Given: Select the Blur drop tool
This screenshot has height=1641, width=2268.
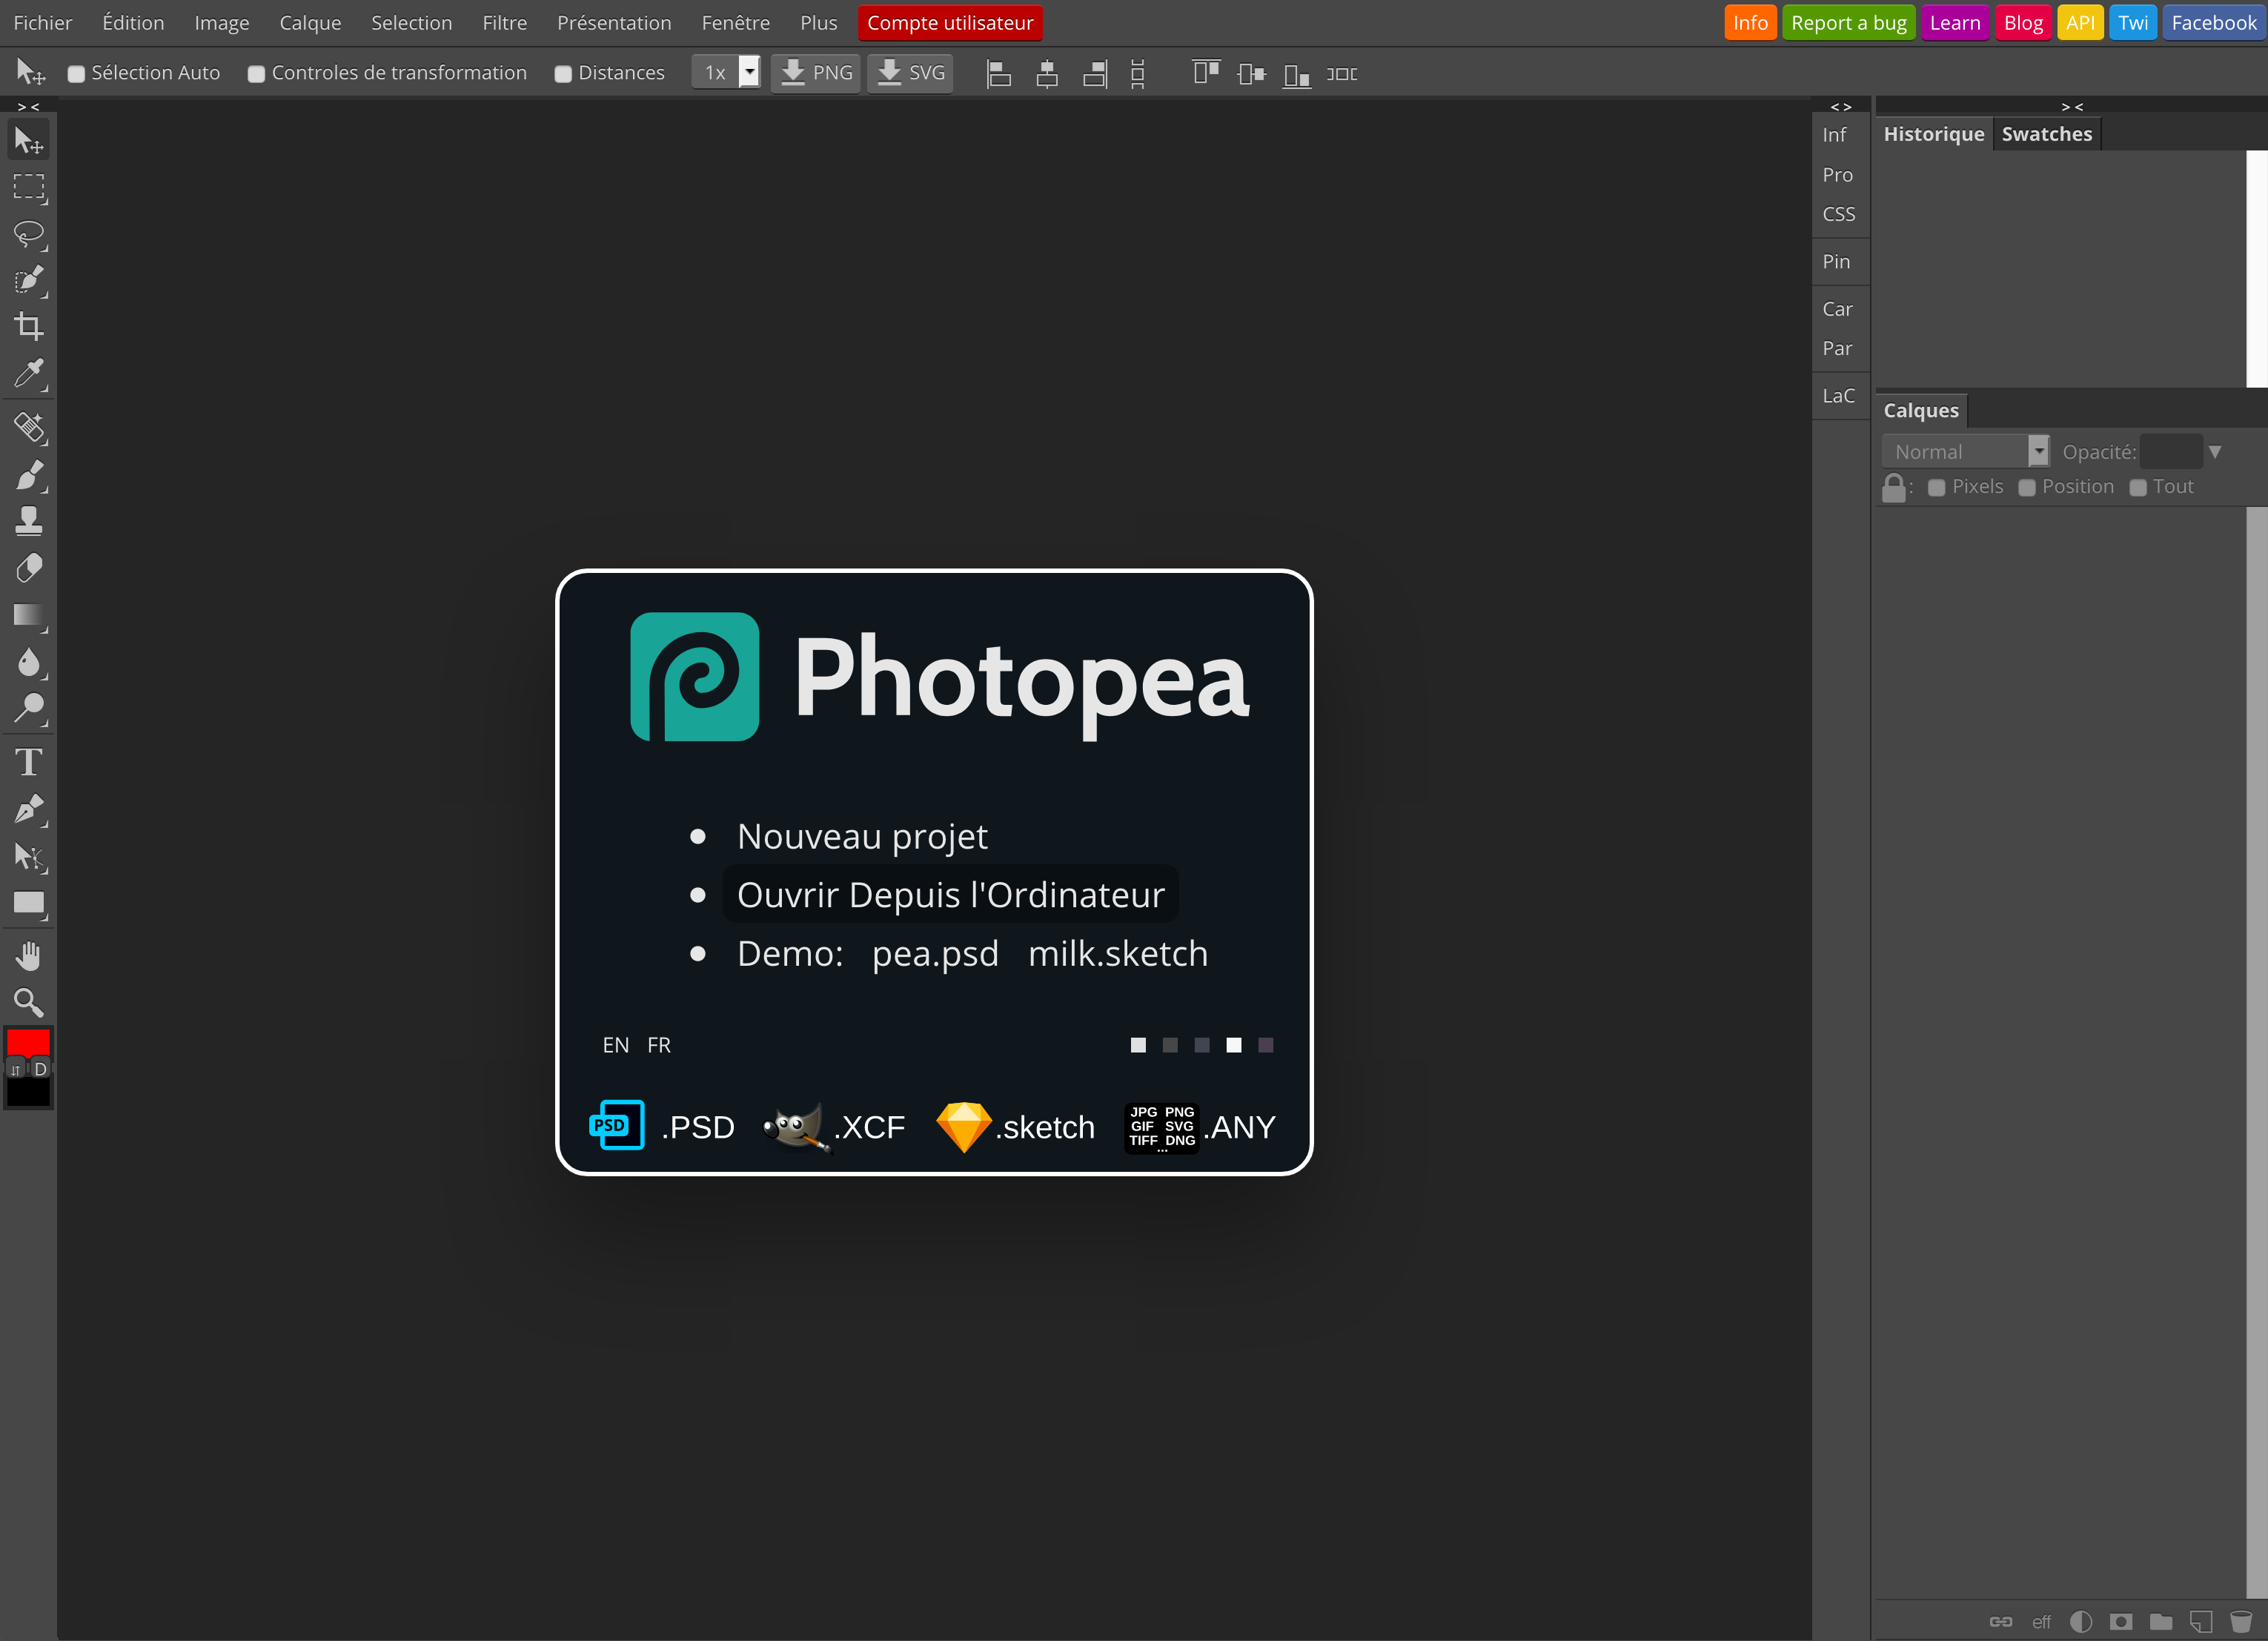Looking at the screenshot, I should pyautogui.click(x=29, y=662).
